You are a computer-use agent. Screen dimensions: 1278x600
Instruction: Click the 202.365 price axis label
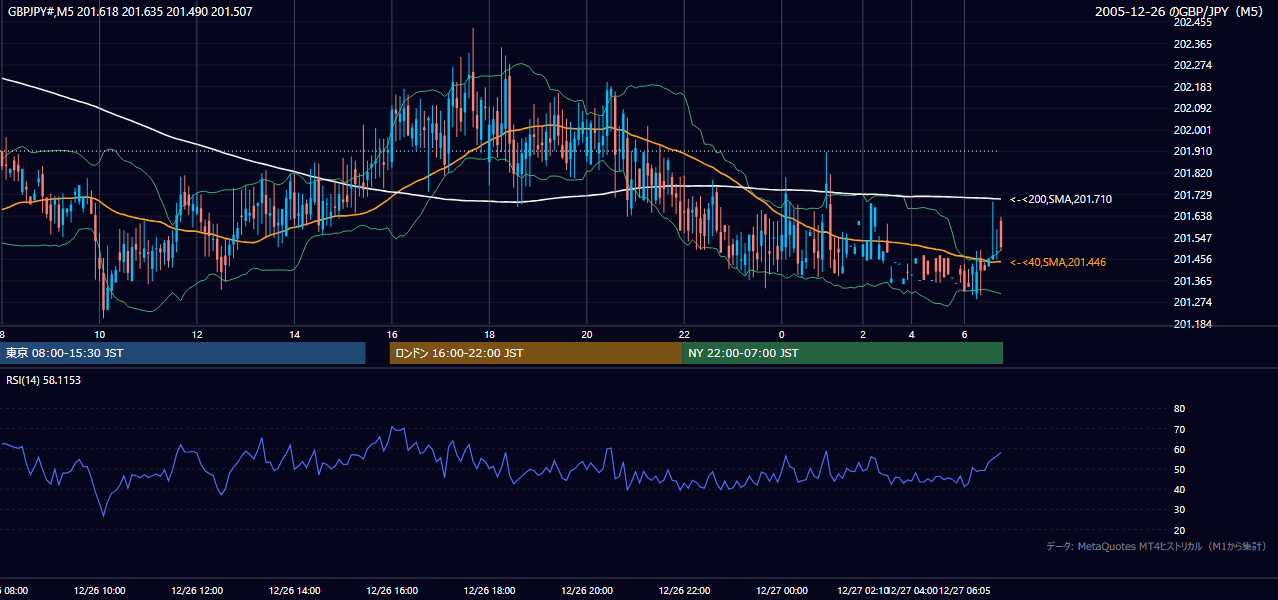(1192, 44)
